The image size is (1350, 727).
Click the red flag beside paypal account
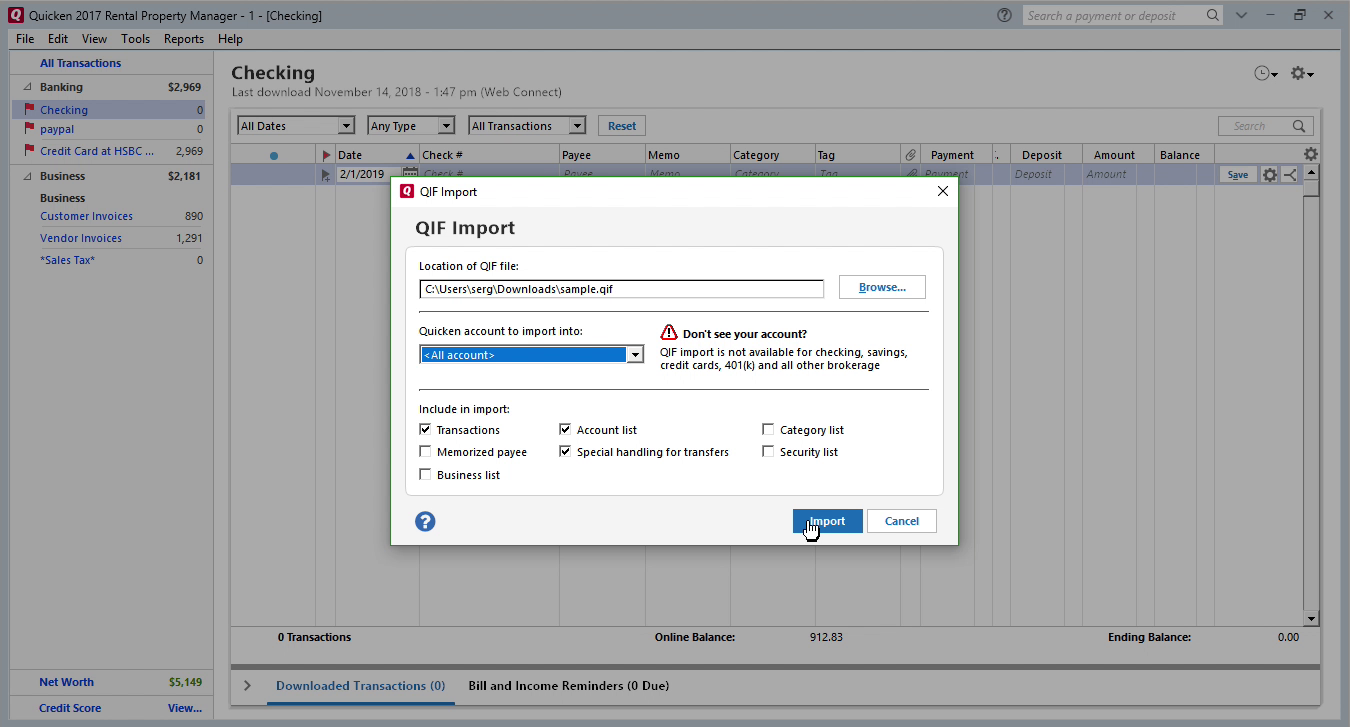coord(29,129)
